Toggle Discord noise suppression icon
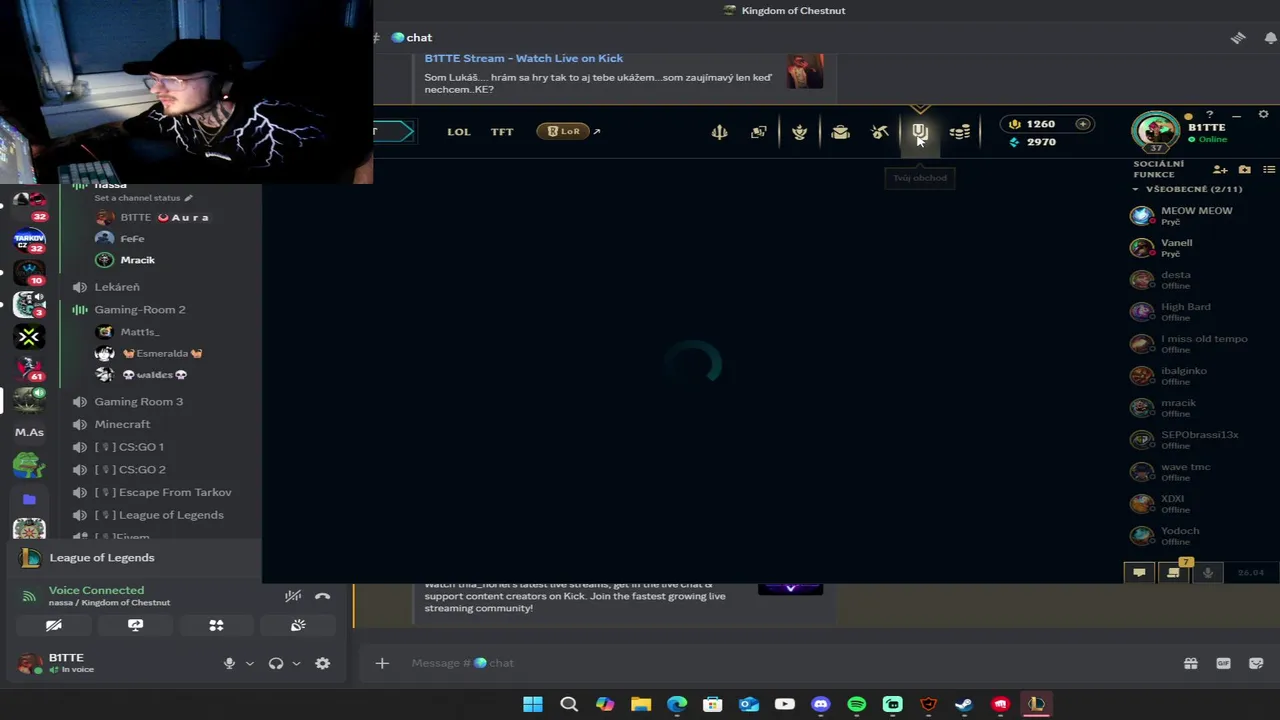The height and width of the screenshot is (720, 1280). tap(293, 596)
